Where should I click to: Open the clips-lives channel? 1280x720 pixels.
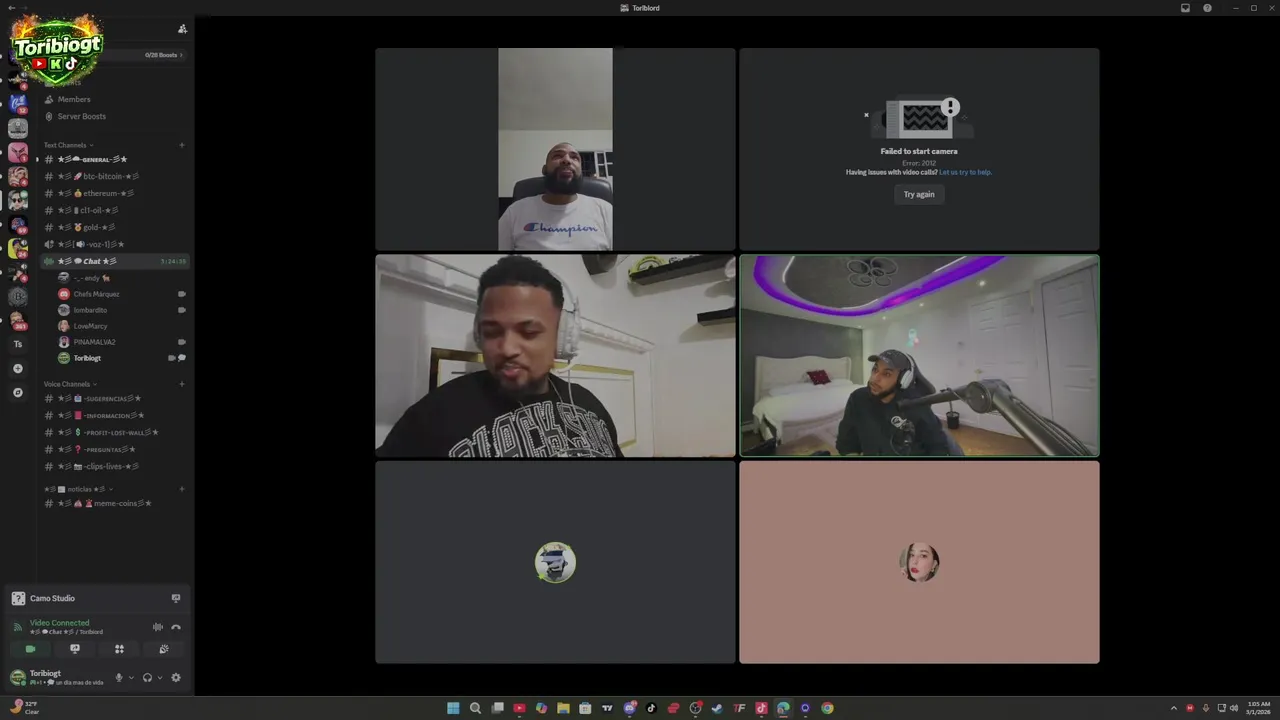coord(114,466)
